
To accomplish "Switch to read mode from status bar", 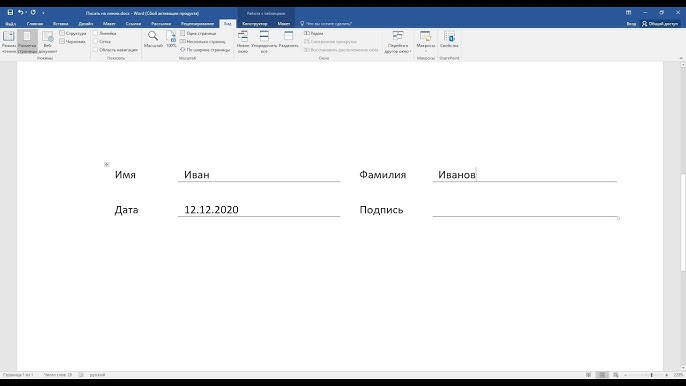I will (588, 375).
